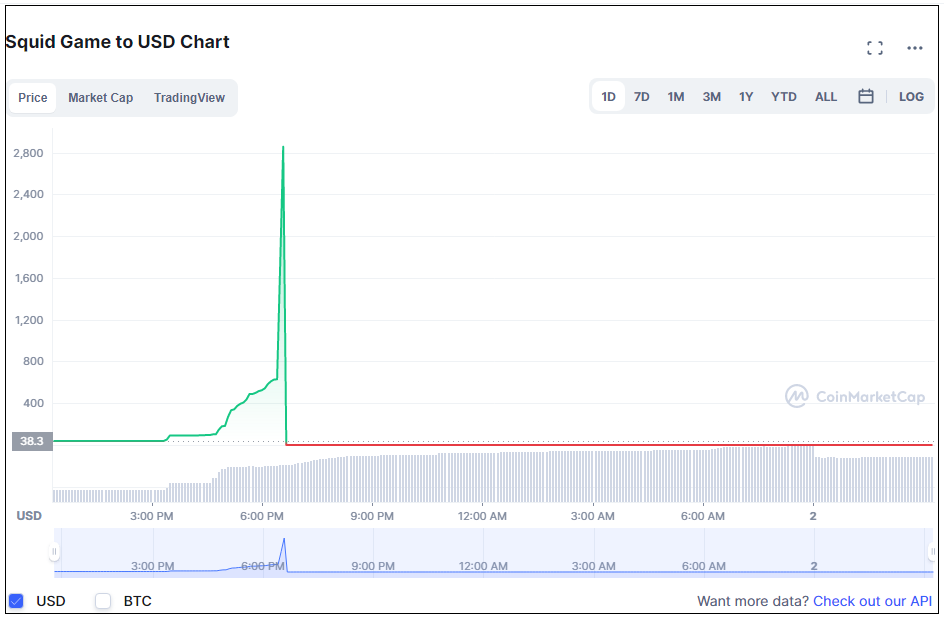
Task: Uncheck the USD currency checkbox
Action: point(16,601)
